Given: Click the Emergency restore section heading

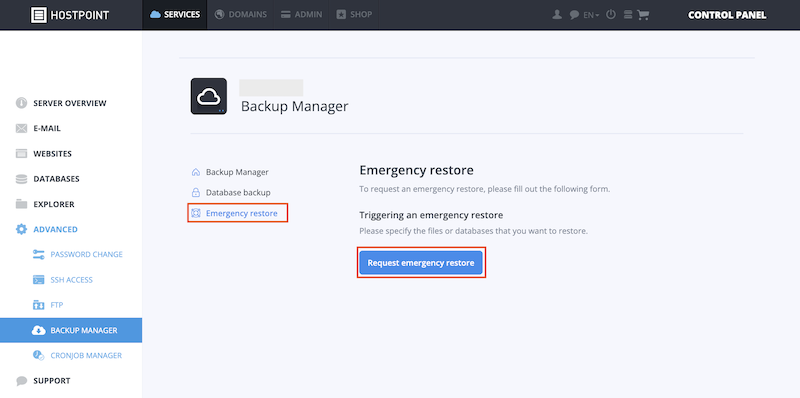Looking at the screenshot, I should (416, 170).
